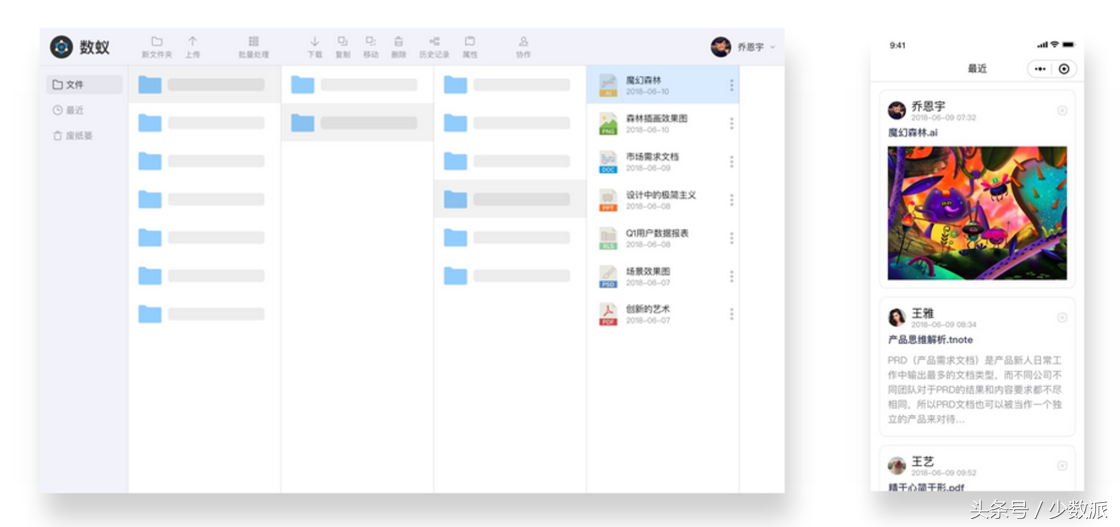Click the 上传 upload arrow icon
This screenshot has width=1120, height=527.
(x=192, y=41)
